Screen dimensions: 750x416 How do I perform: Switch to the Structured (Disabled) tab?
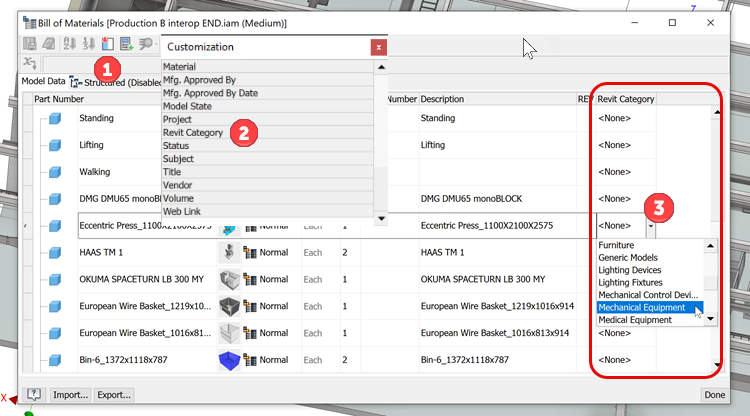pos(115,82)
